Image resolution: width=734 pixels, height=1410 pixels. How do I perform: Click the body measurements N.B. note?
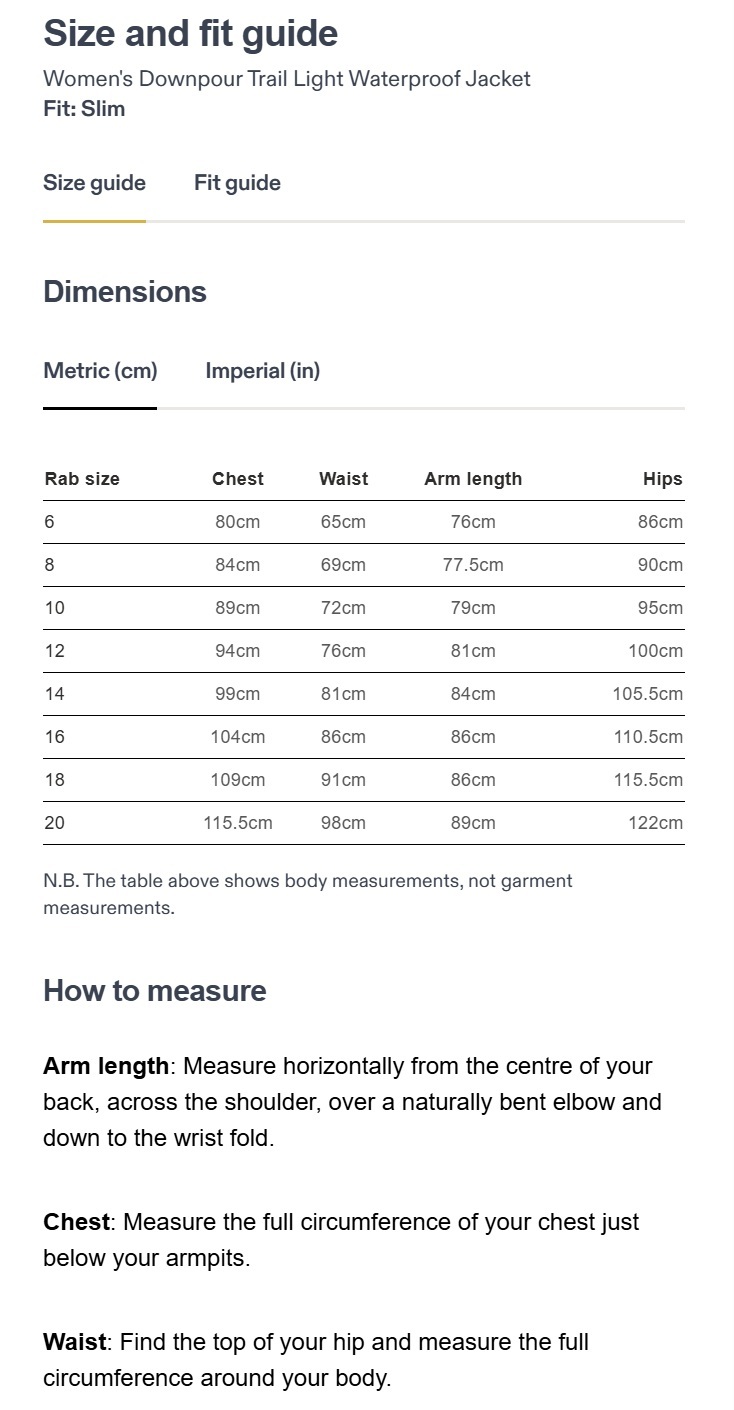(x=307, y=894)
